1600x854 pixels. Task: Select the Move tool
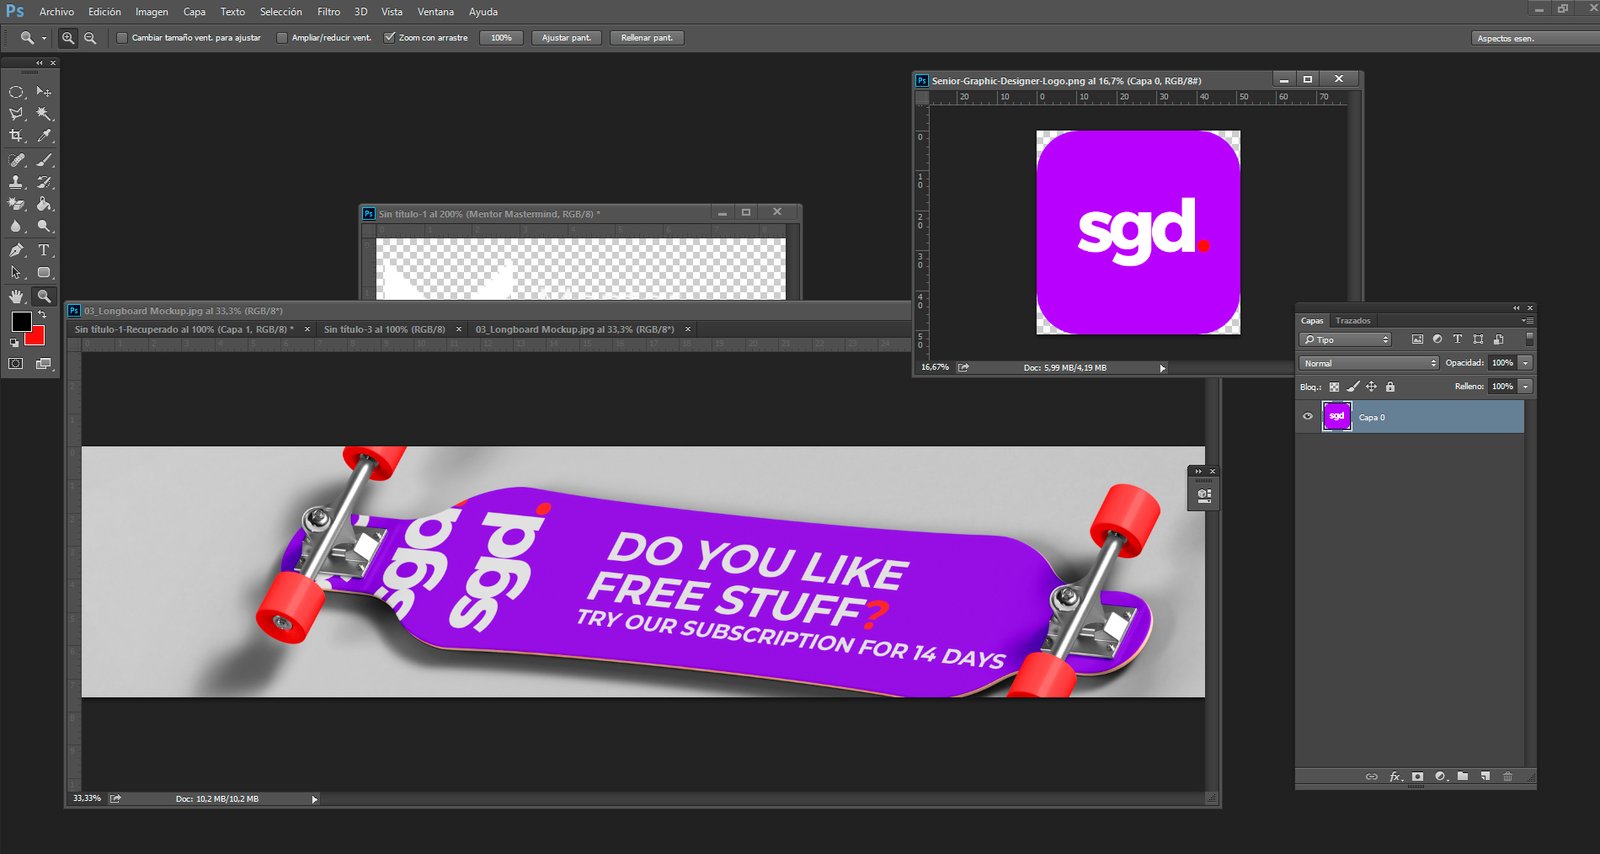pos(44,91)
